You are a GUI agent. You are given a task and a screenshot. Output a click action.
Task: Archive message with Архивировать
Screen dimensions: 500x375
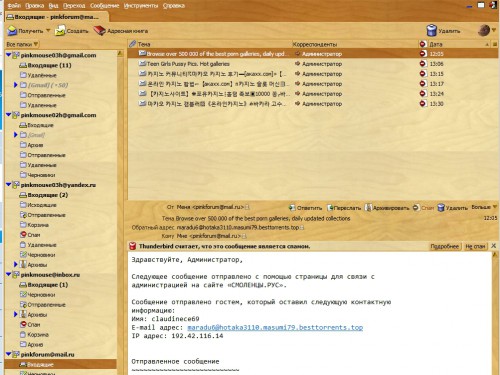tap(387, 208)
